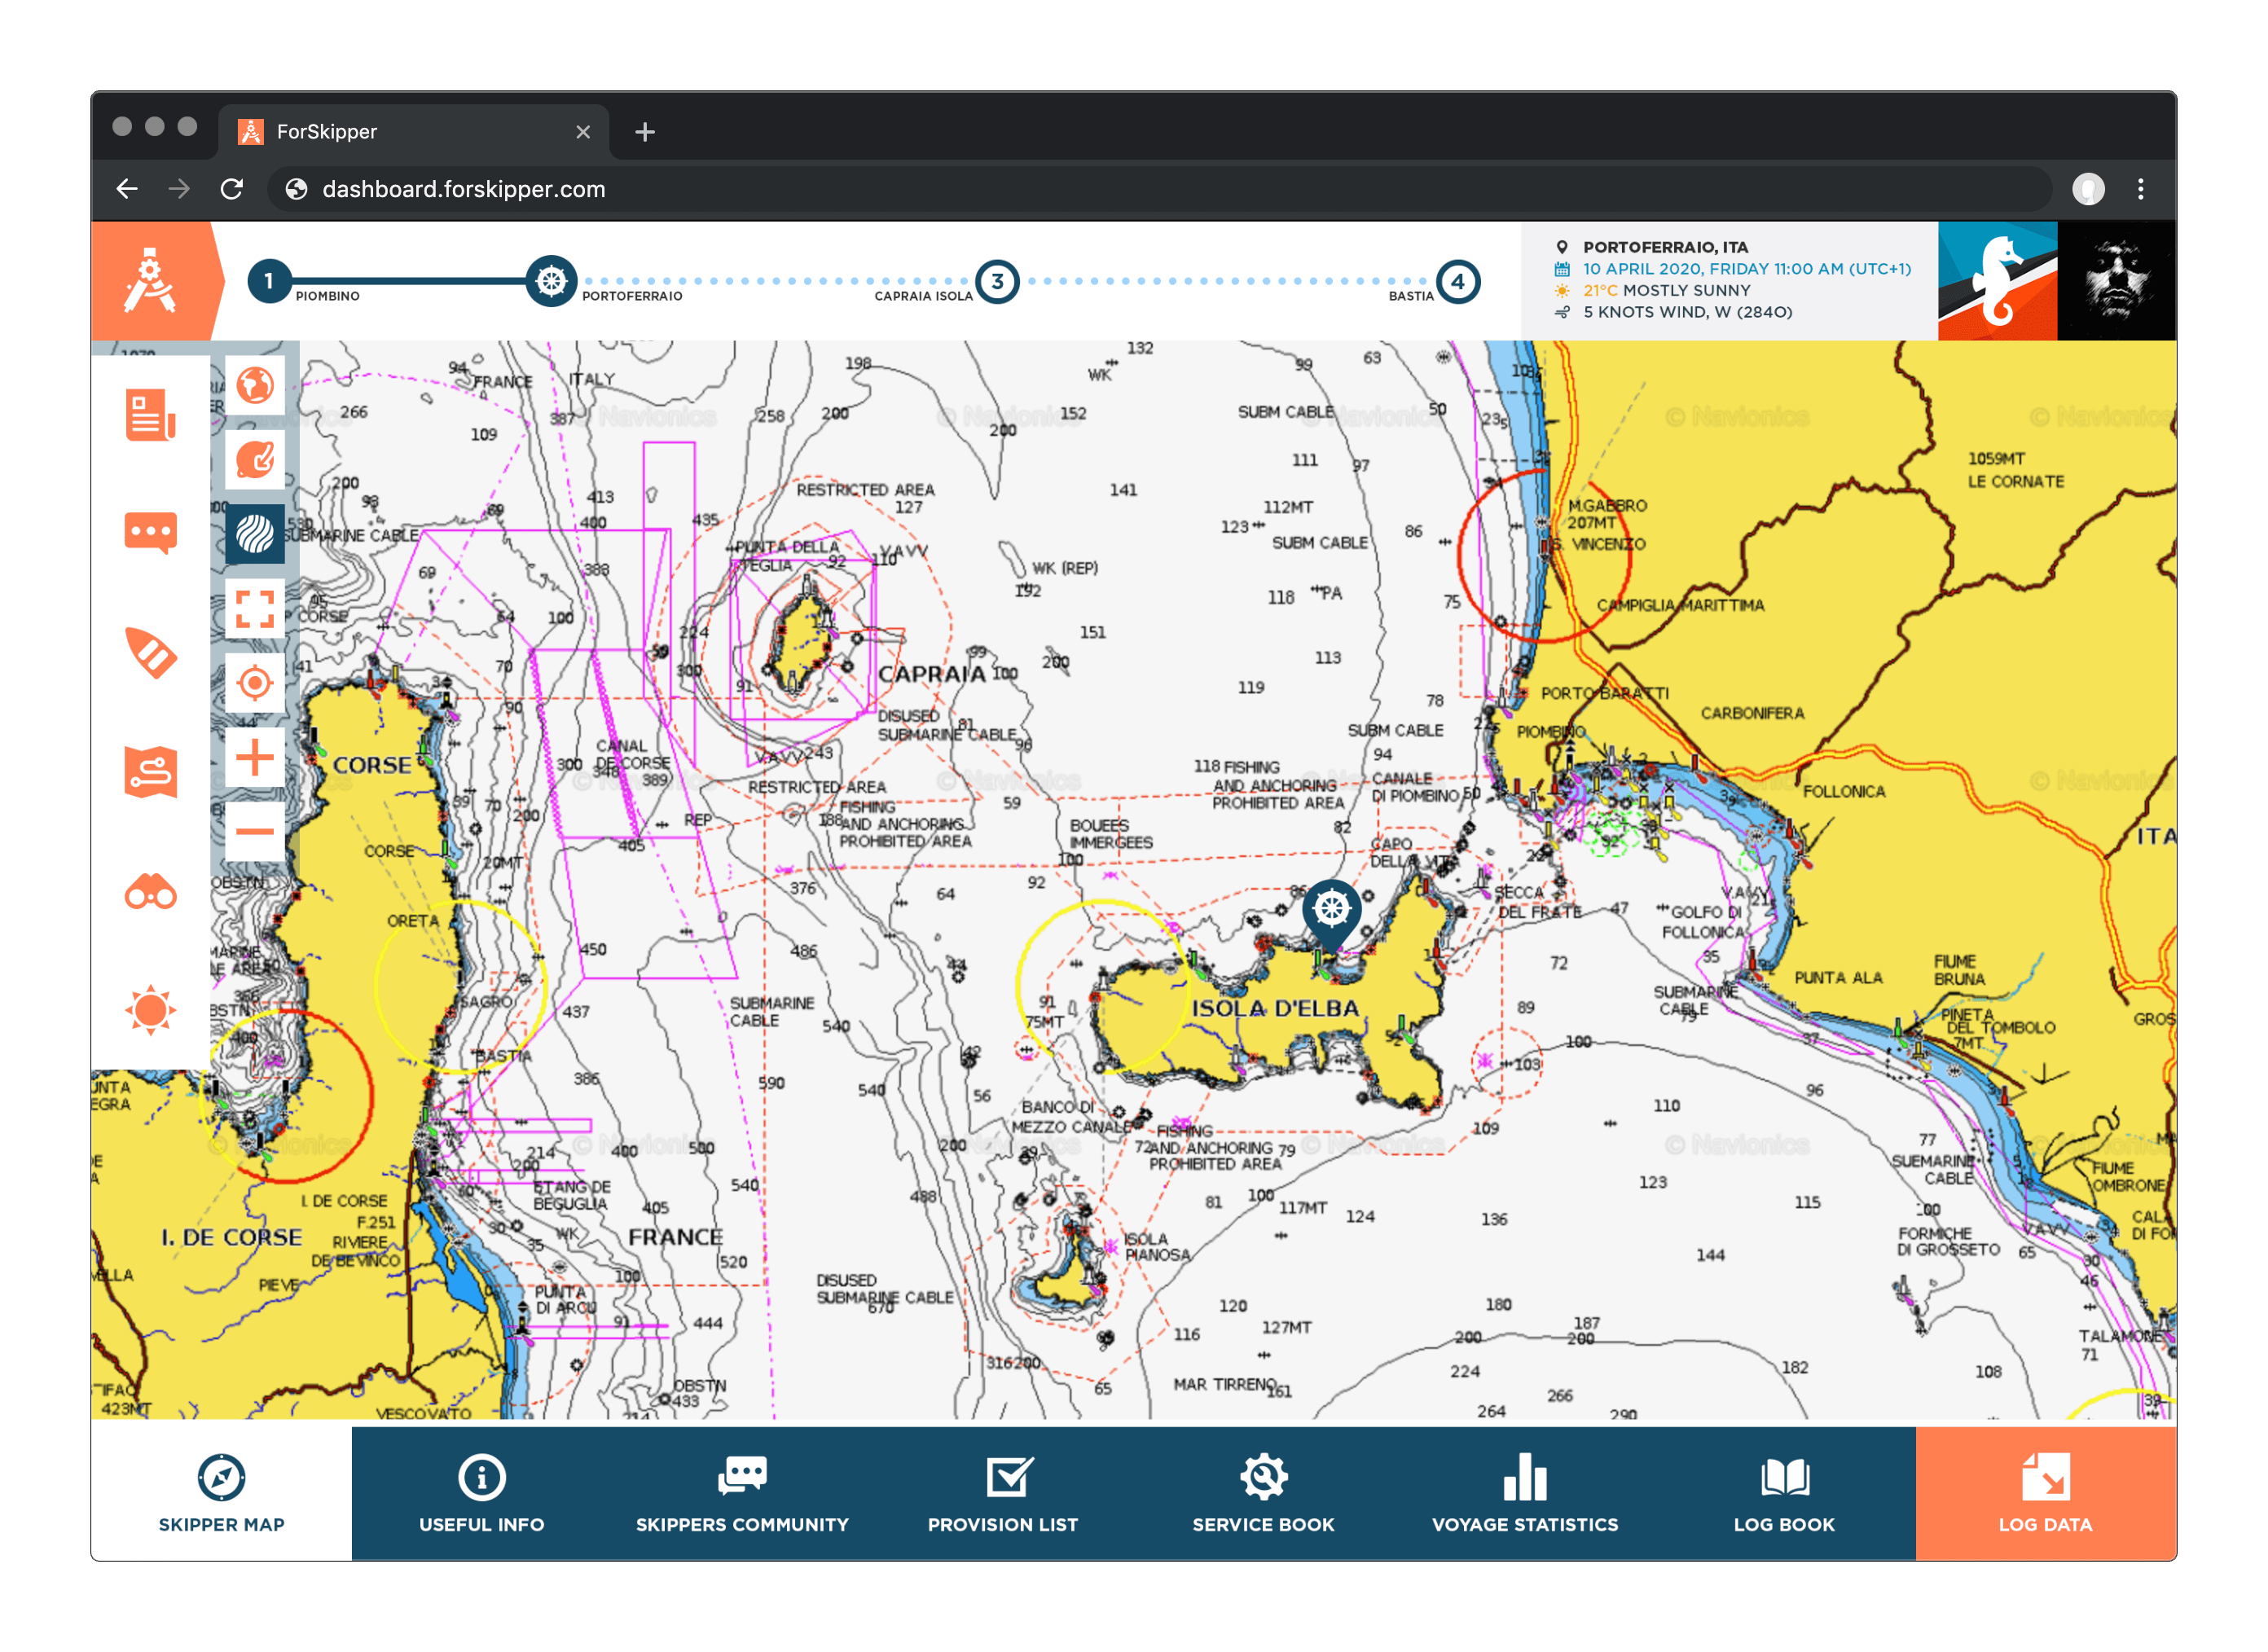Open the route map sidebar icon
The image size is (2268, 1652).
pos(151,771)
